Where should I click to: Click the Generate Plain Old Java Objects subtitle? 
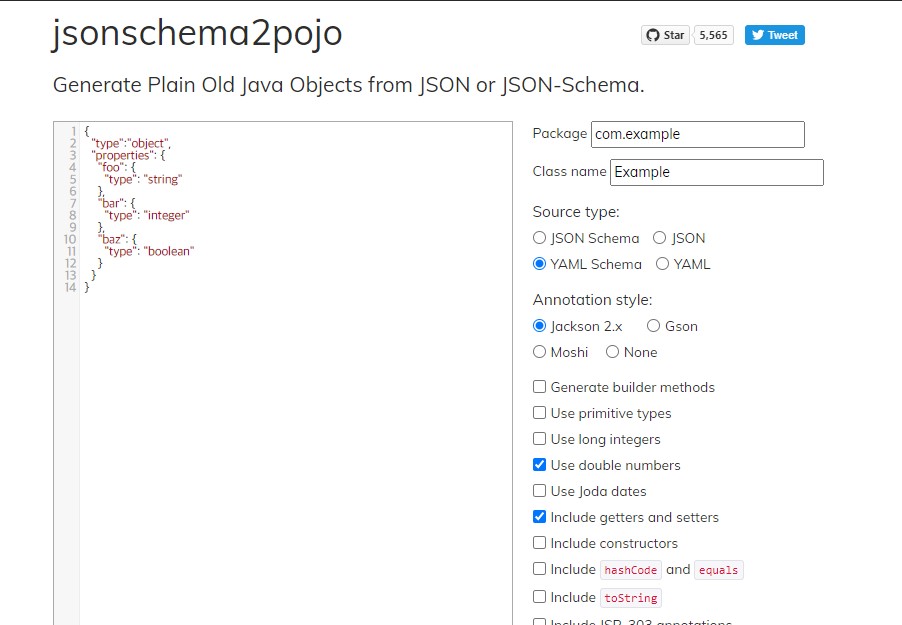coord(349,85)
